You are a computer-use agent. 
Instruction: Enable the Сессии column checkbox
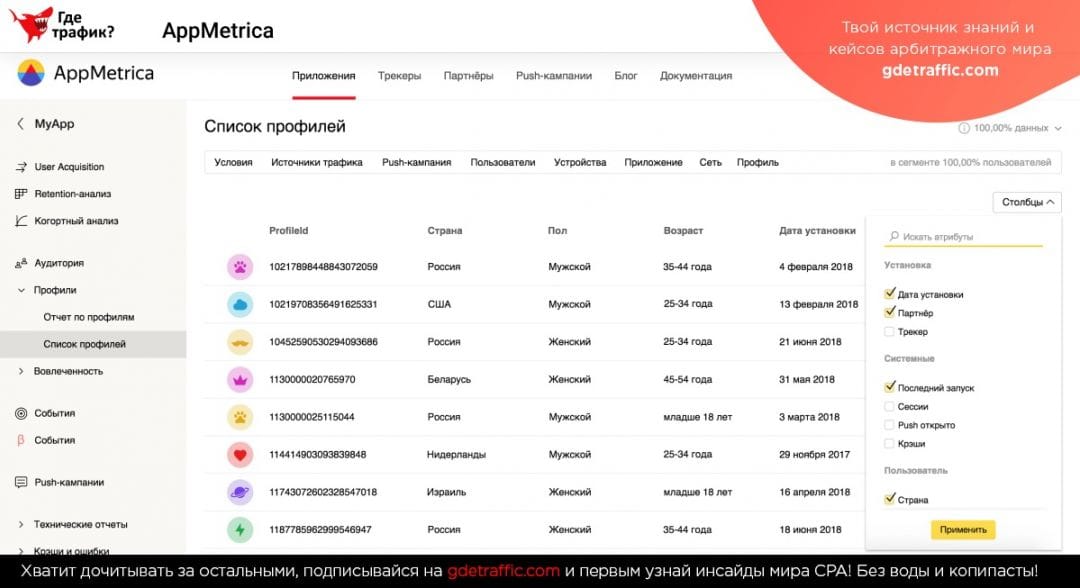[x=889, y=406]
